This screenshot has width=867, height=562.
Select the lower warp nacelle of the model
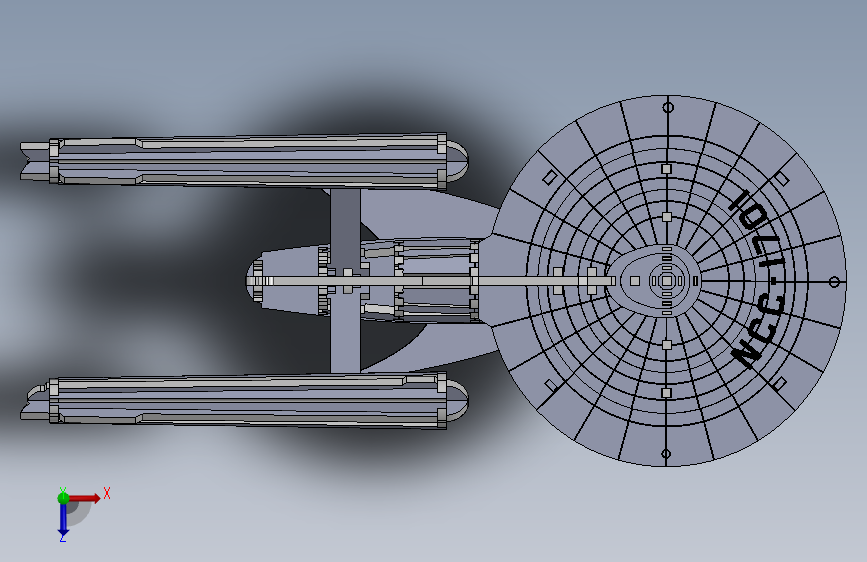click(x=244, y=400)
